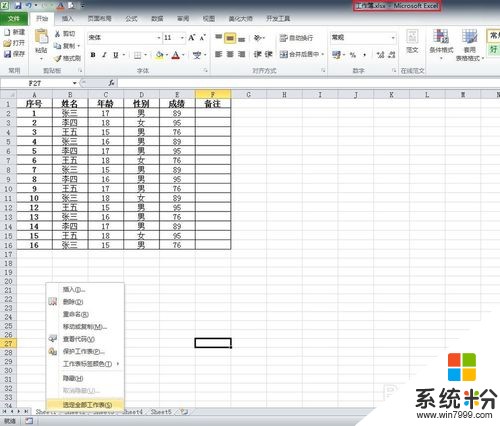Expand Format as Table (套用表格格式) dropdown

click(483, 58)
